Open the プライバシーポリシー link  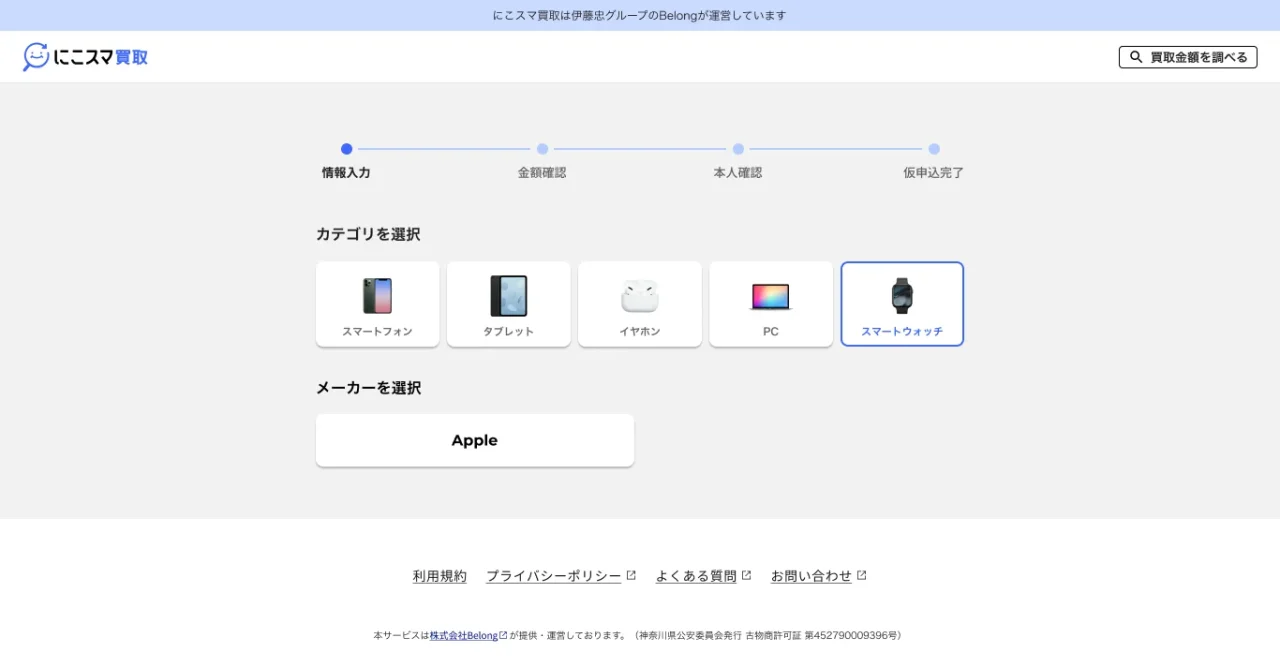(x=554, y=576)
